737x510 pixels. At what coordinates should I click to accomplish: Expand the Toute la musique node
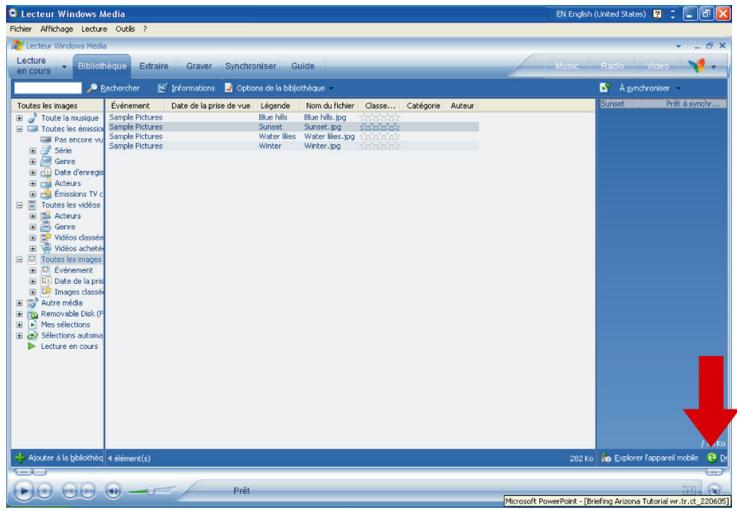click(19, 118)
